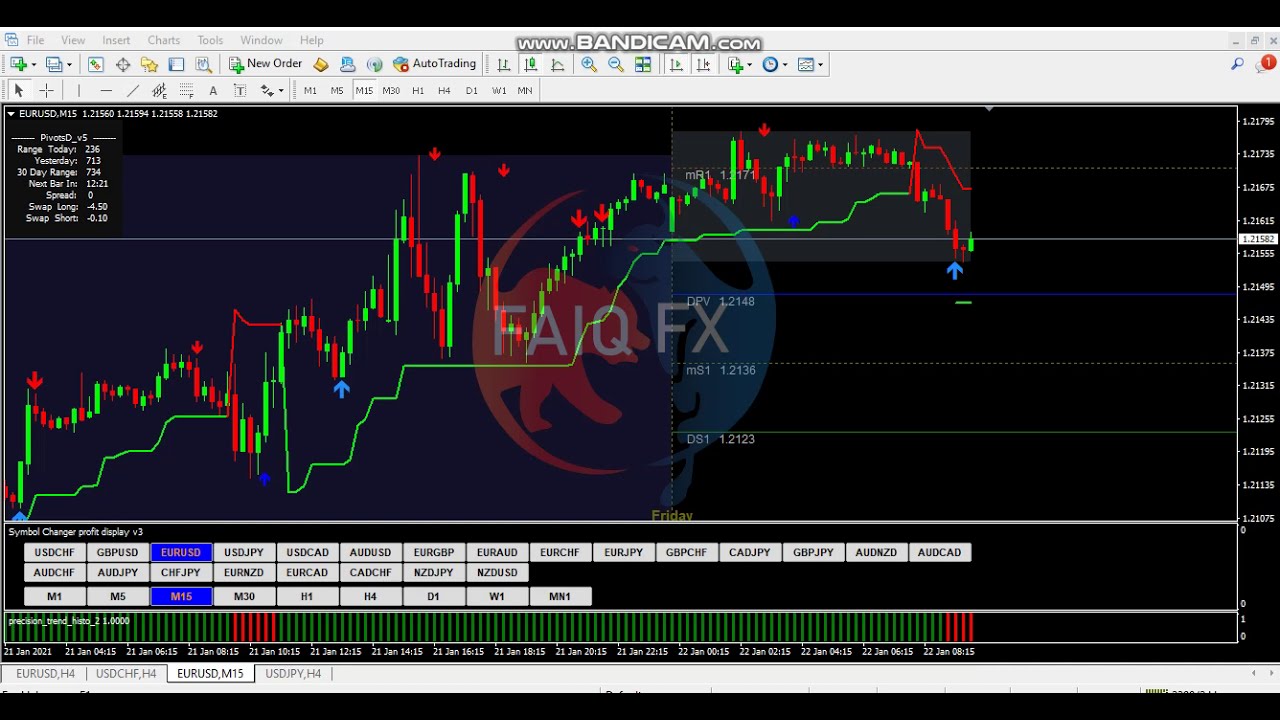Zoom out of the chart

point(616,64)
